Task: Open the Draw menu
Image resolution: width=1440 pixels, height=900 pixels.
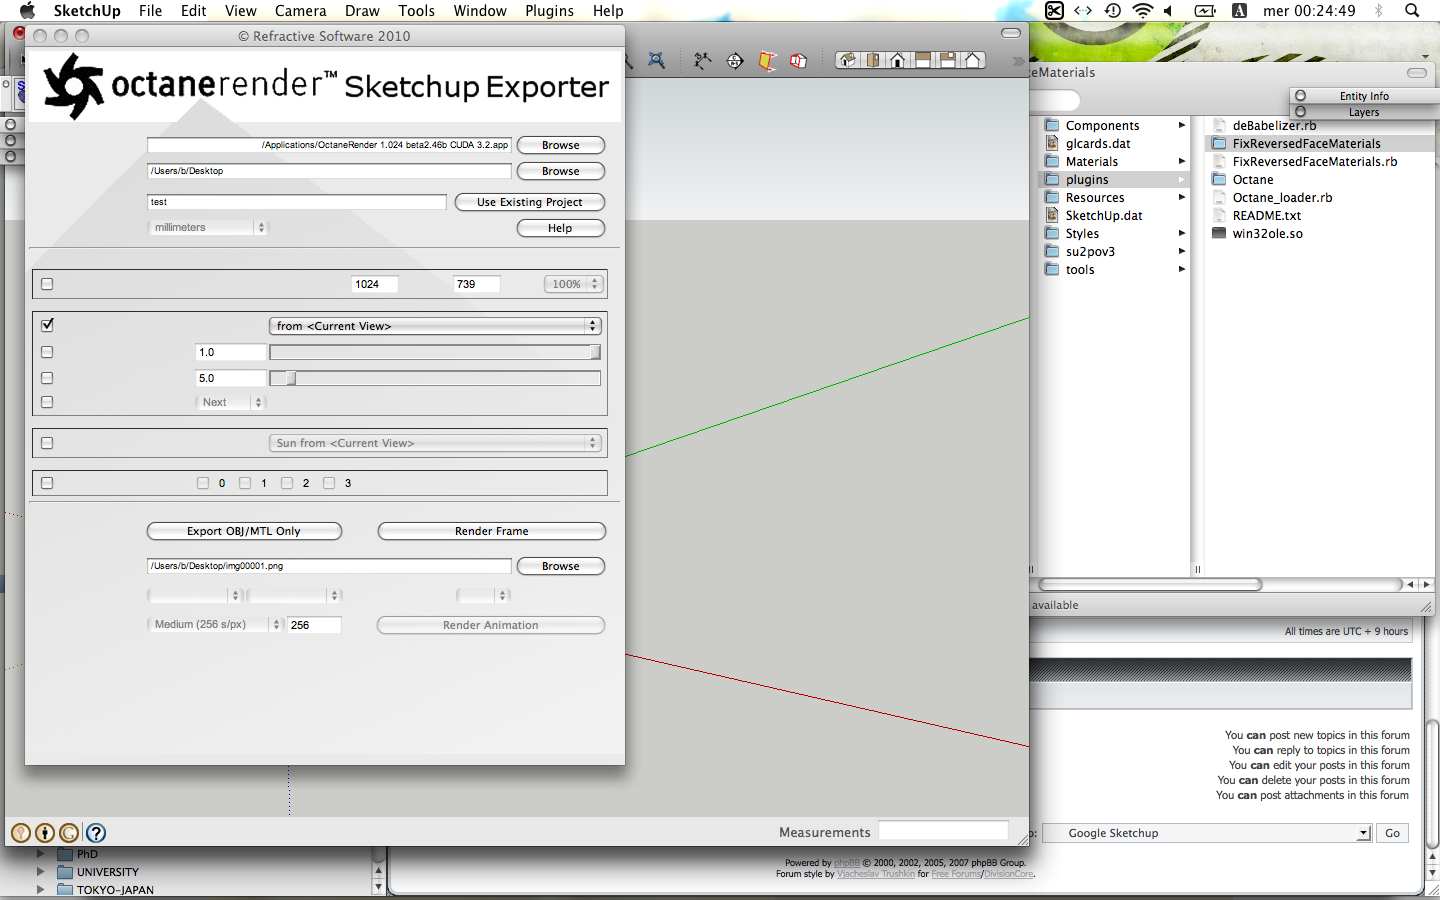Action: tap(362, 11)
